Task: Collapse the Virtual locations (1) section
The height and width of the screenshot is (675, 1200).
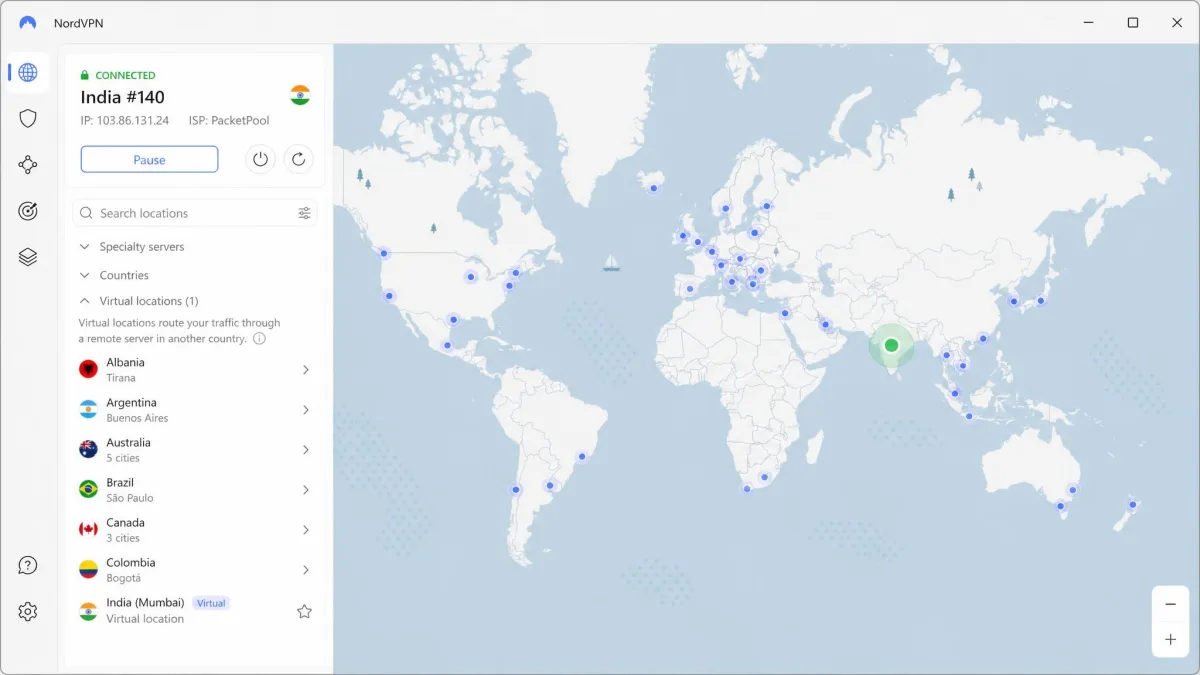Action: (x=138, y=301)
